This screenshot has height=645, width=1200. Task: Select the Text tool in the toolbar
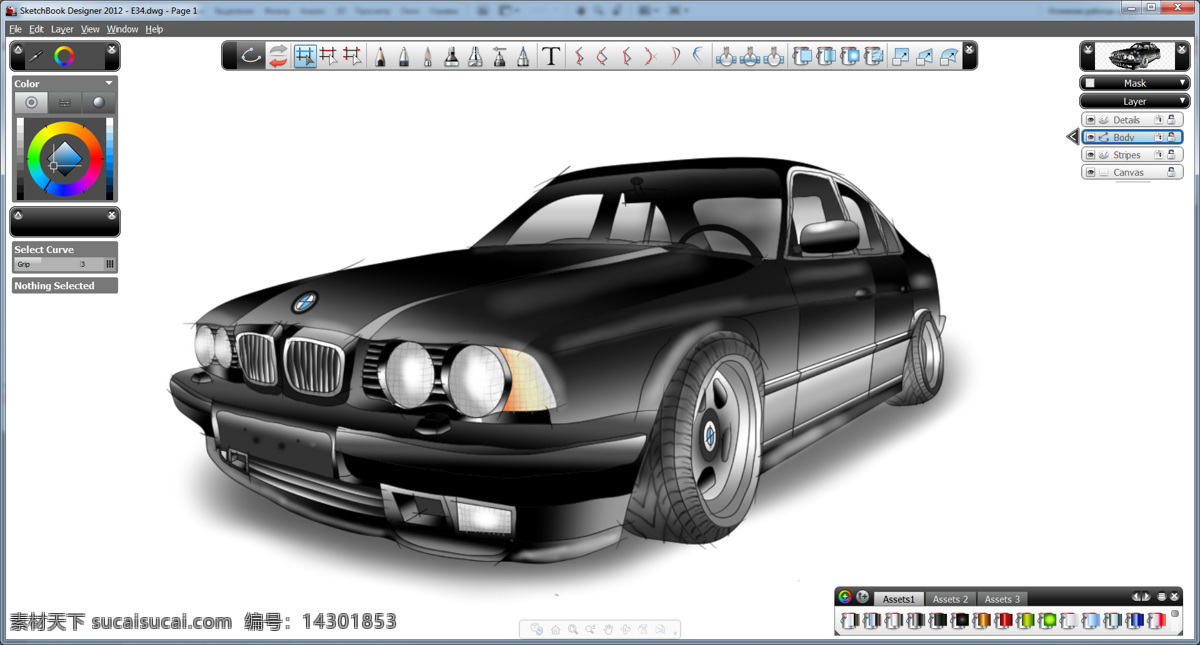click(x=550, y=56)
